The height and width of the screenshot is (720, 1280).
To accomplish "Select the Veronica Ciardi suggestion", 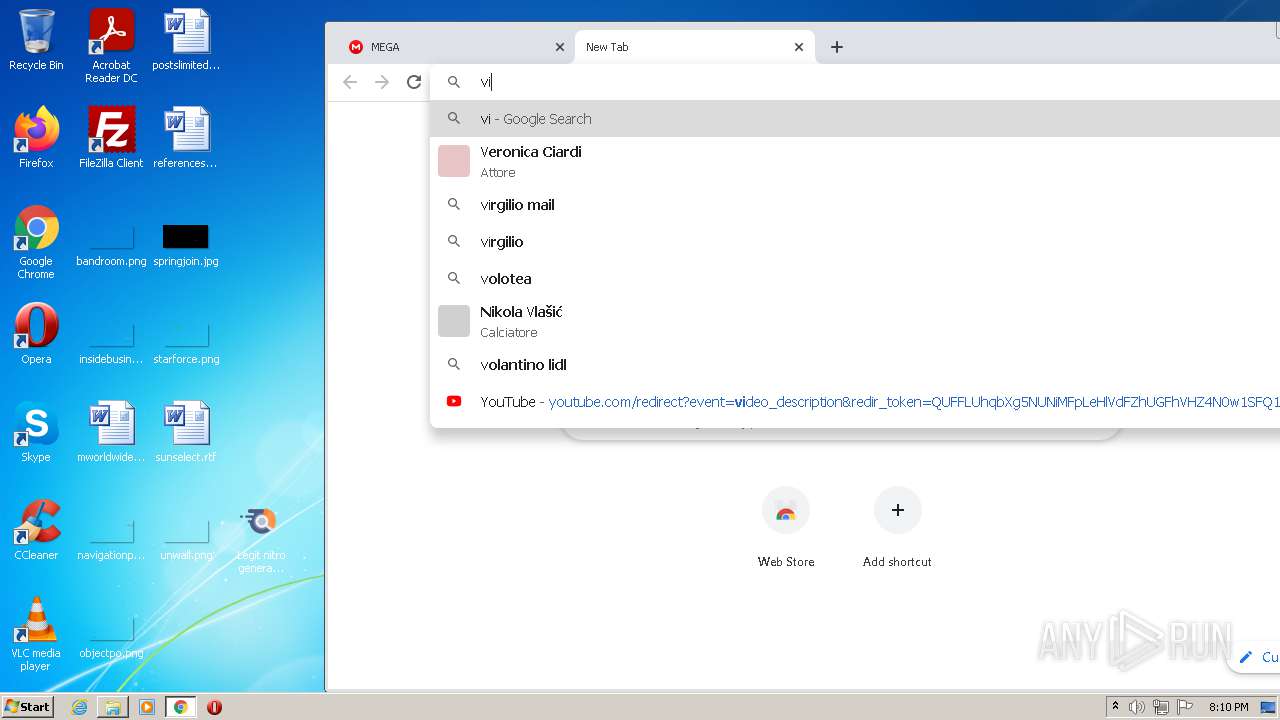I will (855, 161).
